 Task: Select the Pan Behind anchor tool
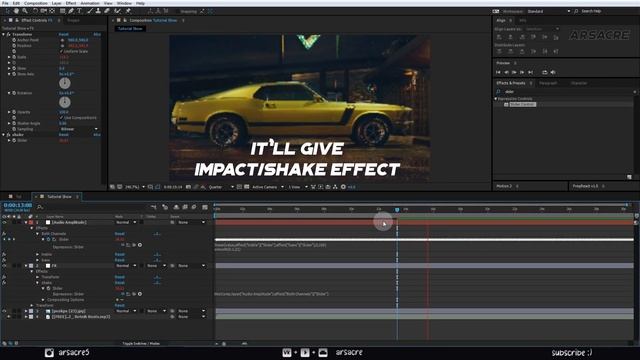coord(52,11)
